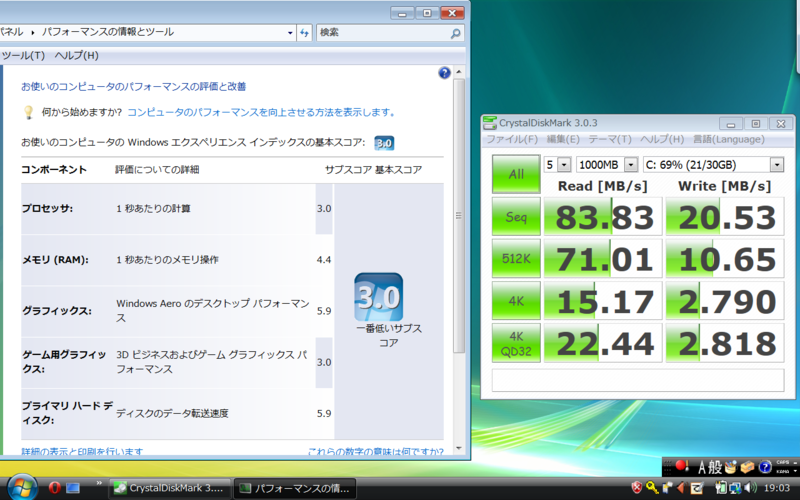Open the Windows Start orb
Viewport: 800px width, 500px height.
pos(20,488)
